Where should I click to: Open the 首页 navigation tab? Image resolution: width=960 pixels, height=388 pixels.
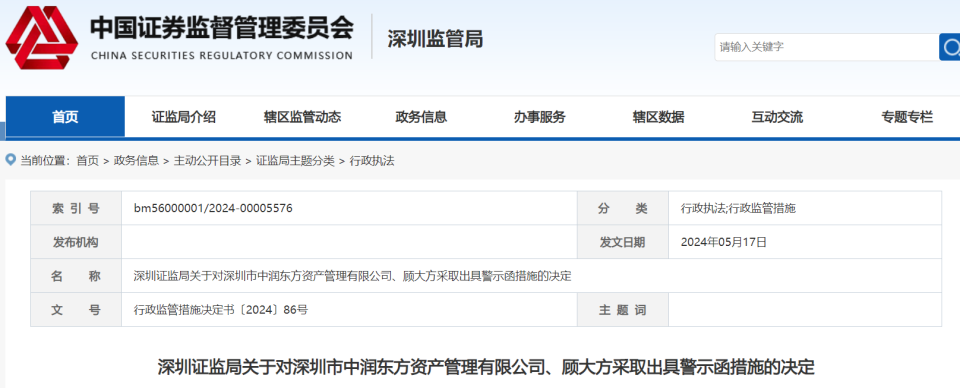pyautogui.click(x=65, y=117)
